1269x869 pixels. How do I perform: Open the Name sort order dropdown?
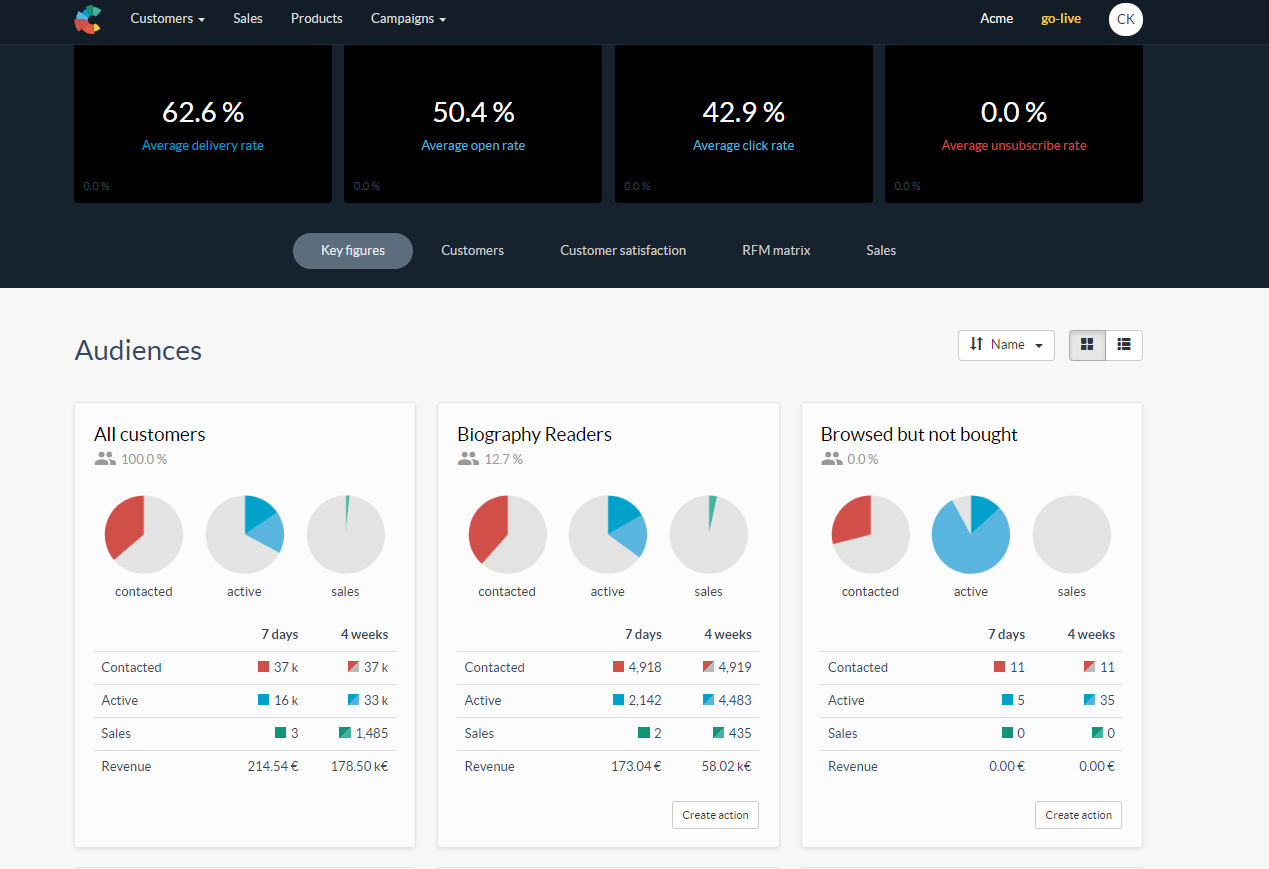[1006, 344]
